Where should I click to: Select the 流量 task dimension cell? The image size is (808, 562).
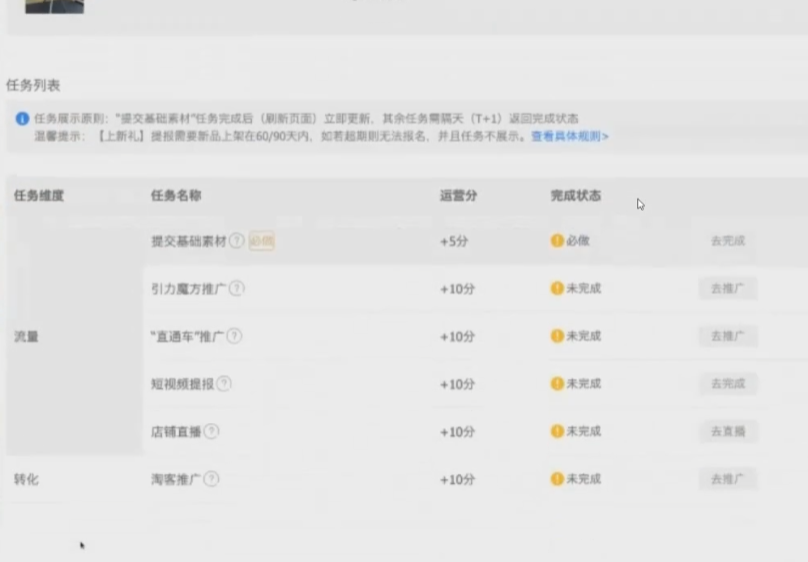(x=27, y=337)
